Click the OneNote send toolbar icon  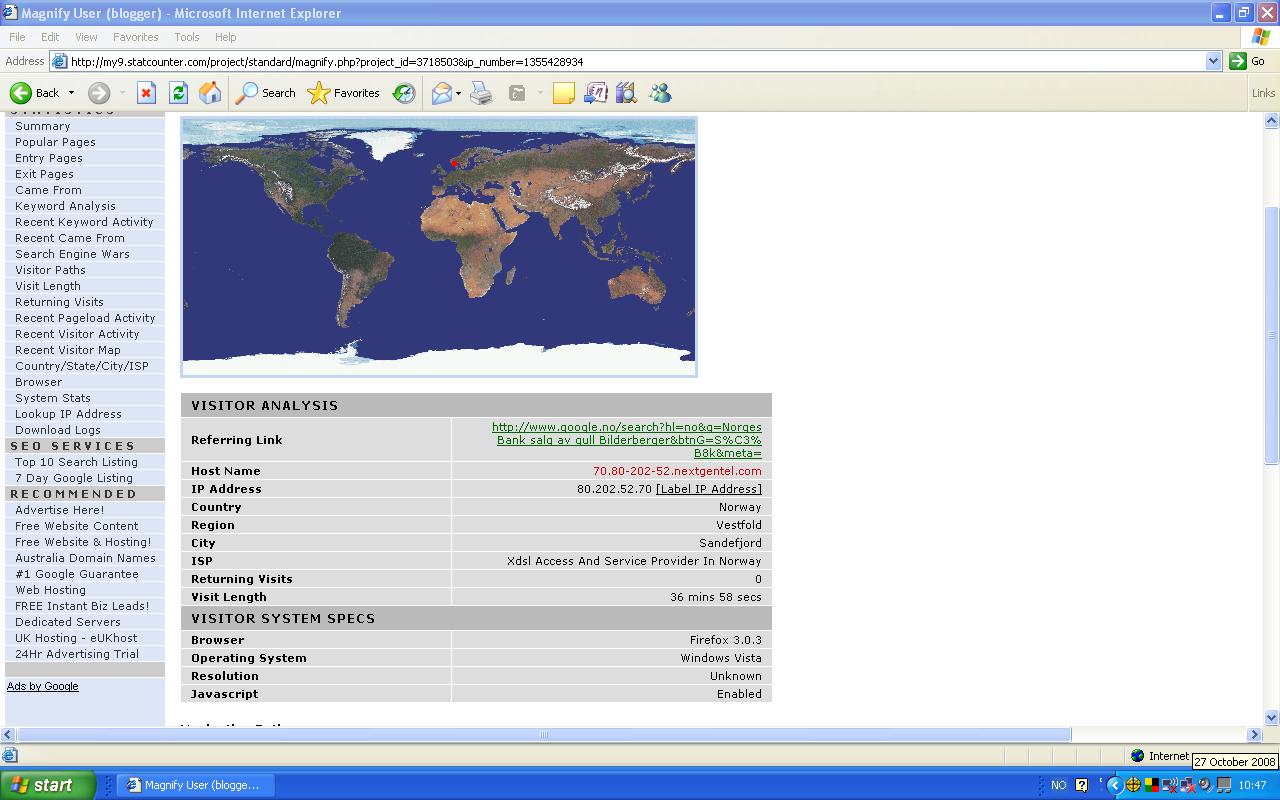(x=595, y=93)
